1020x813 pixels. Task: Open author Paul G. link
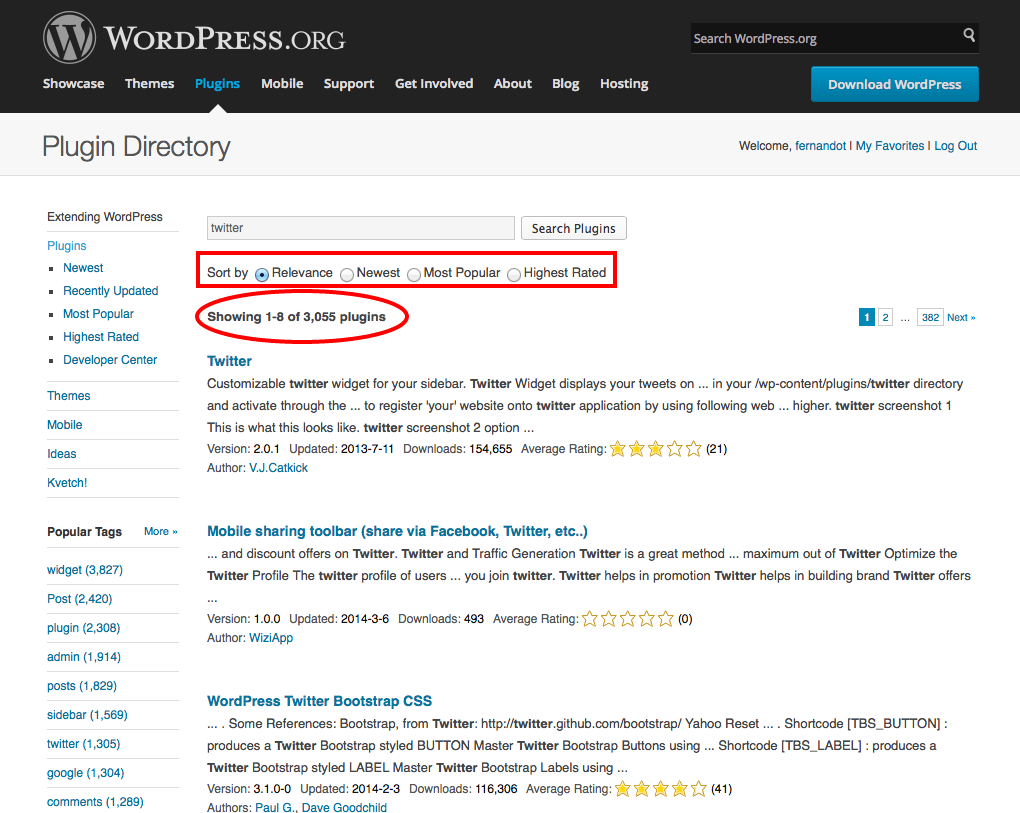276,807
